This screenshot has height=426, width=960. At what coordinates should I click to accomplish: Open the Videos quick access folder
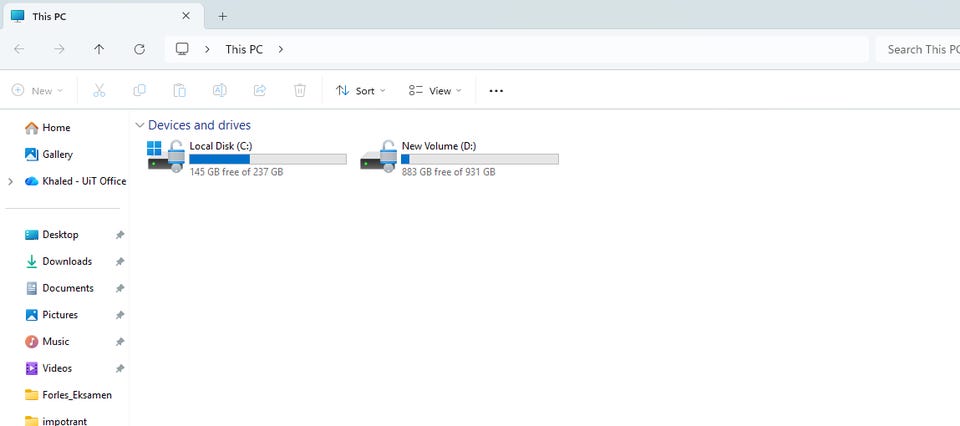(x=48, y=368)
